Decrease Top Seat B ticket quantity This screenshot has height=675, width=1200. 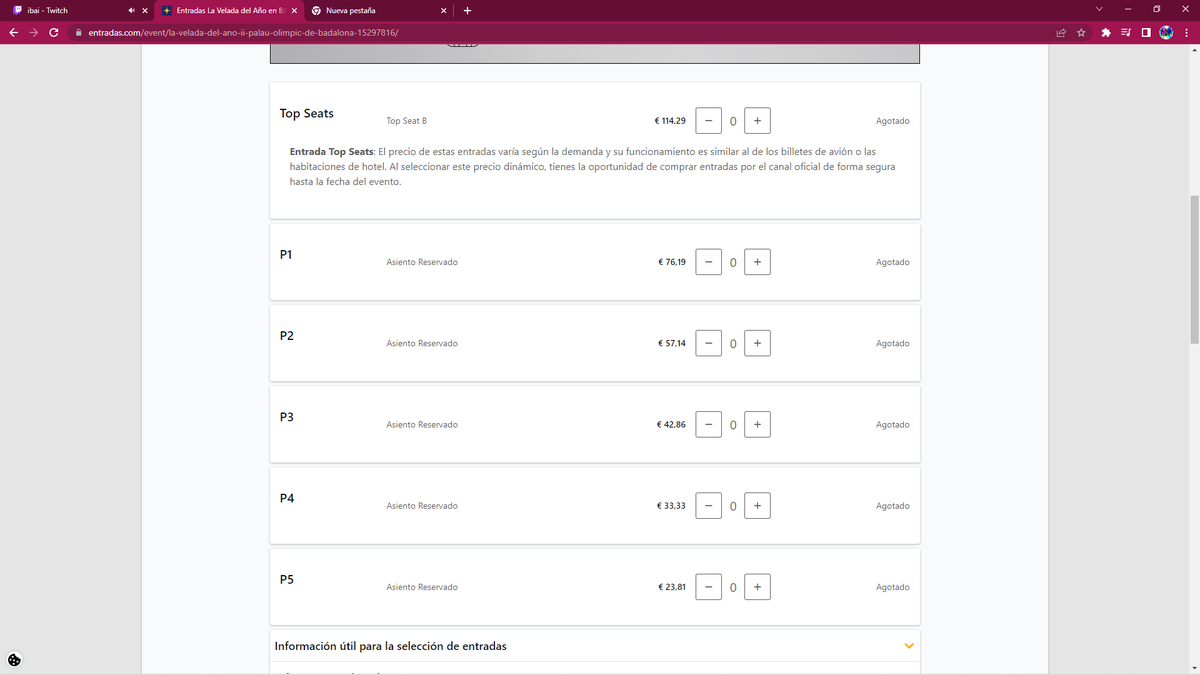click(x=708, y=121)
